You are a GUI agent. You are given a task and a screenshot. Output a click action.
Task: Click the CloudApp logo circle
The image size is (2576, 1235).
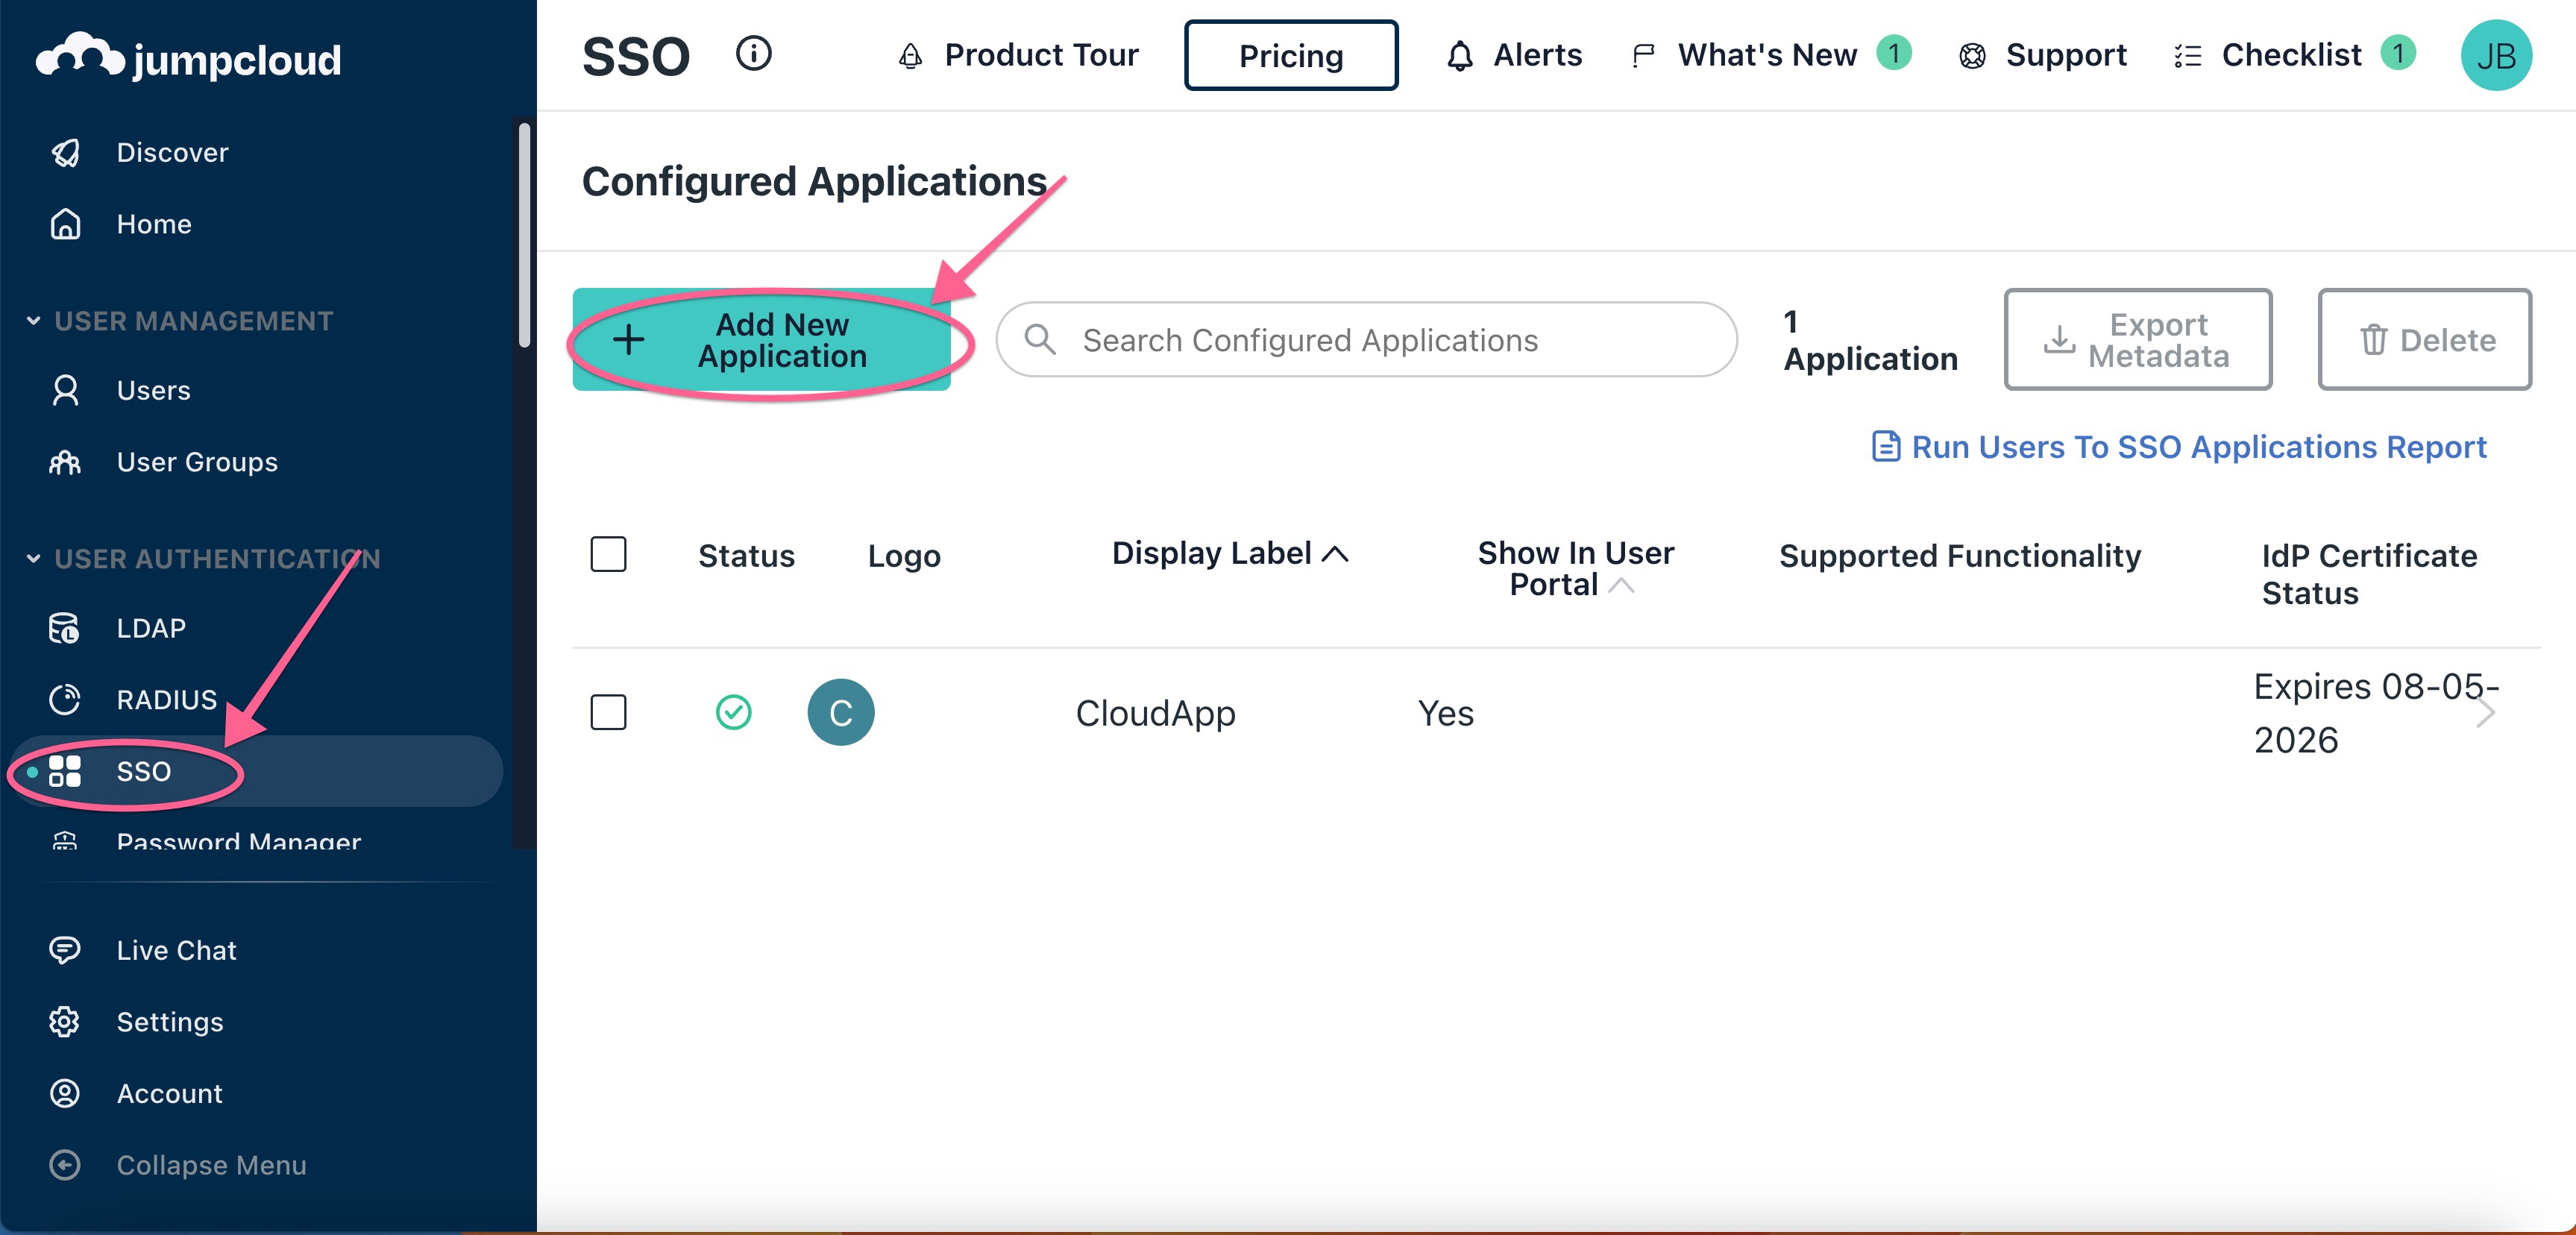(841, 713)
